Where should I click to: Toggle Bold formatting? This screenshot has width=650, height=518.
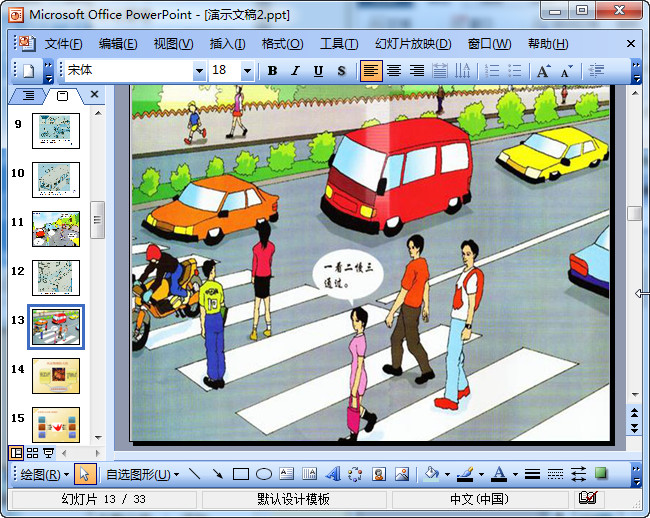tap(272, 71)
